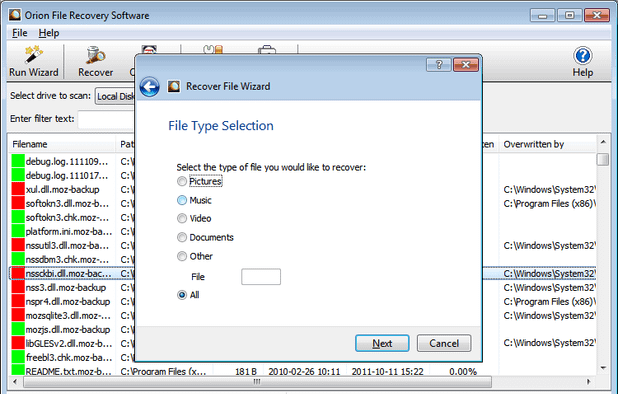Close the Recover File Wizard dialog

[466, 65]
